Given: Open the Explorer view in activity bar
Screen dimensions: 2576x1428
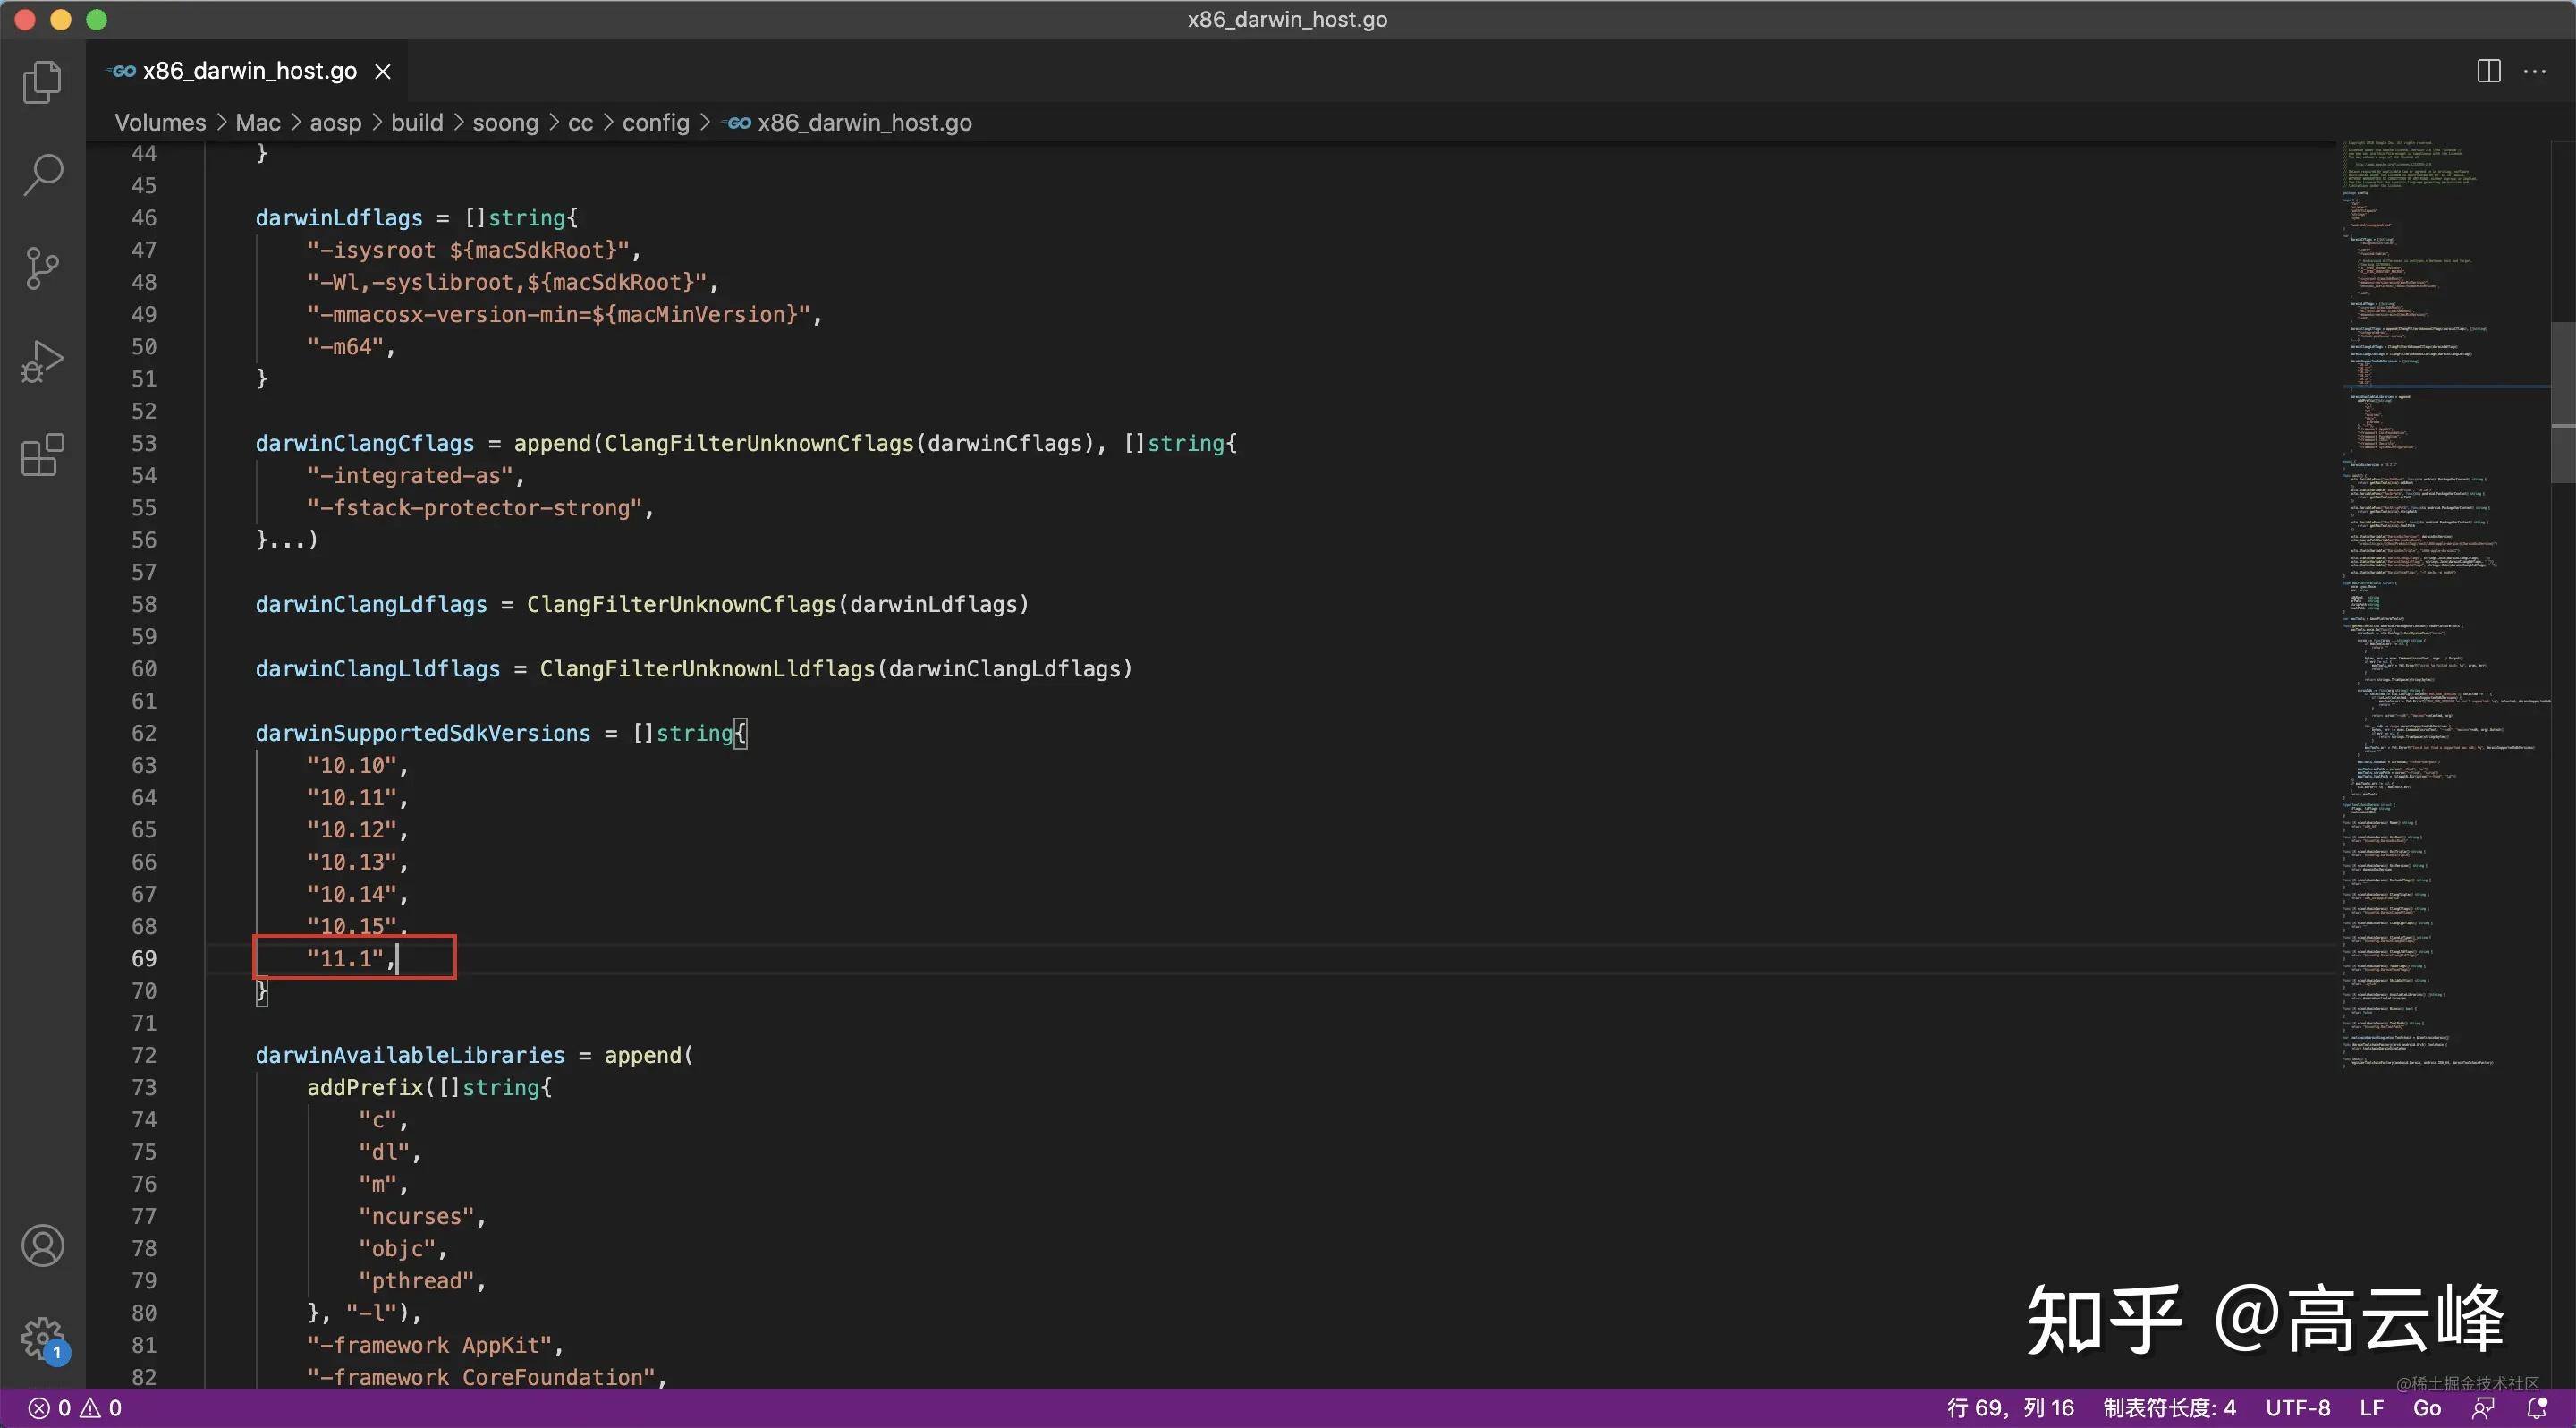Looking at the screenshot, I should pos(42,82).
